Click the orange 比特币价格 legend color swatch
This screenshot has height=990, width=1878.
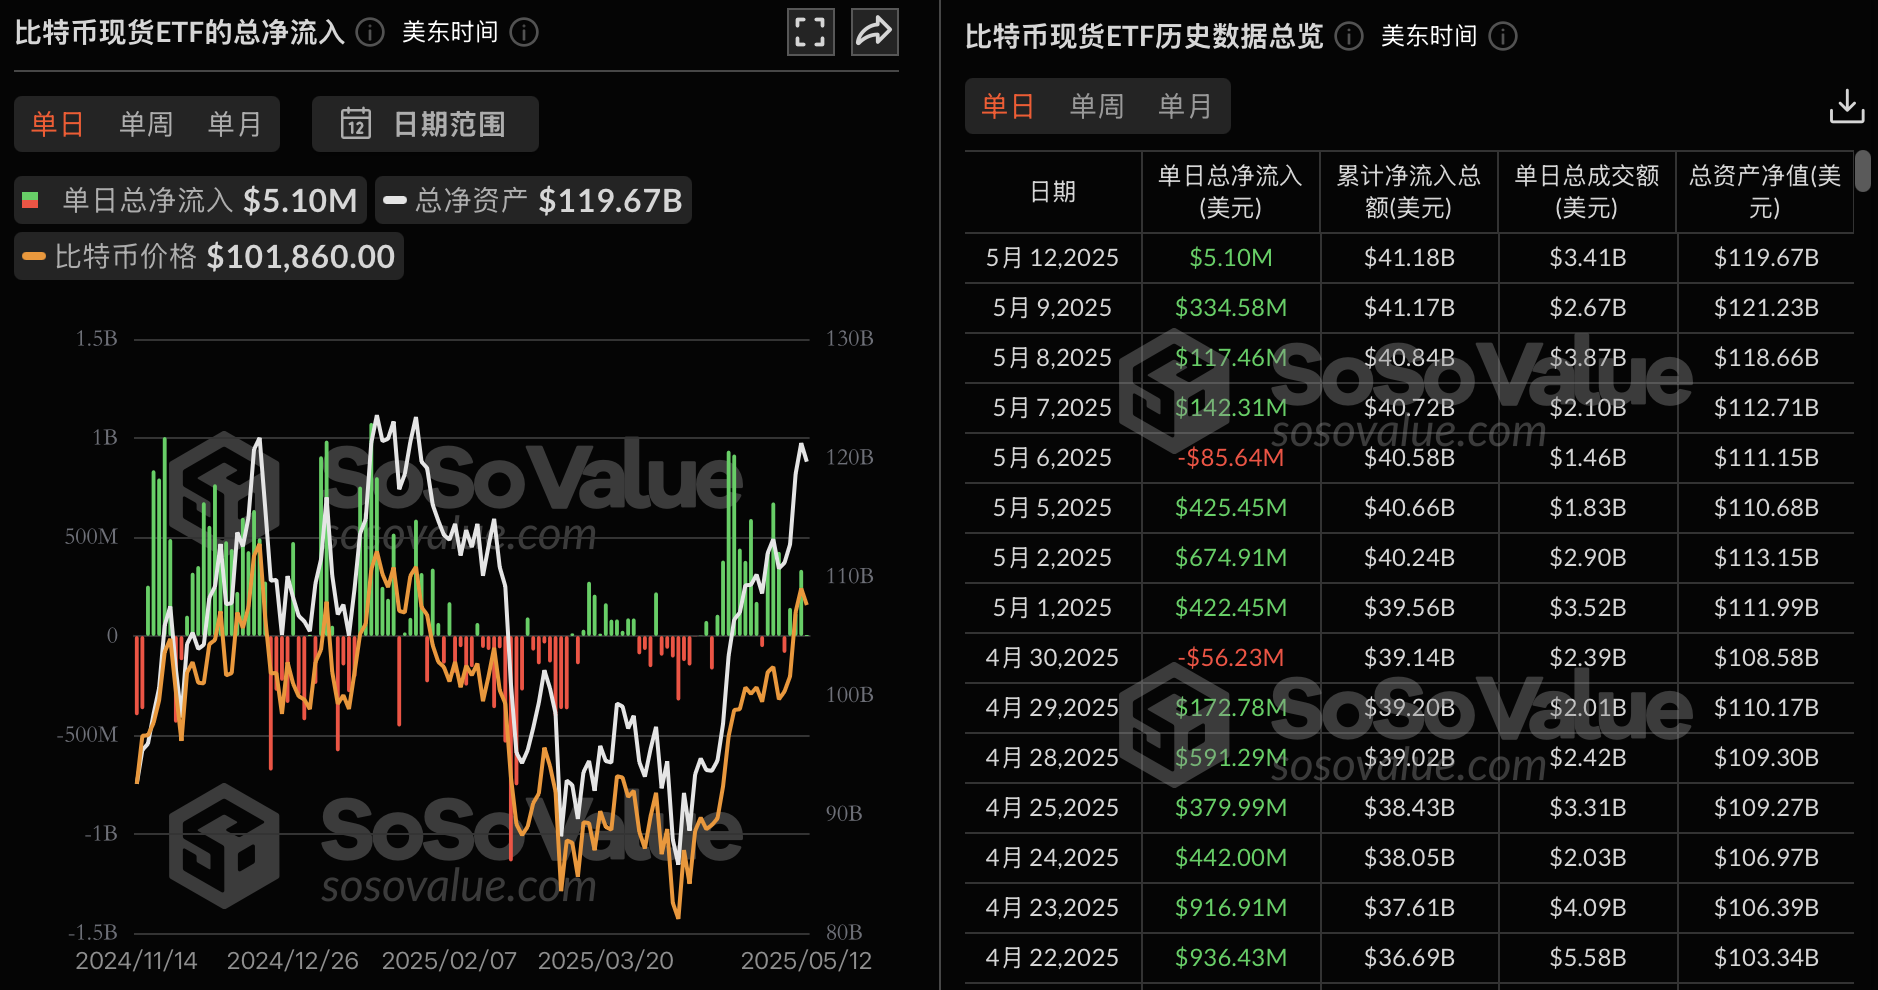coord(34,257)
